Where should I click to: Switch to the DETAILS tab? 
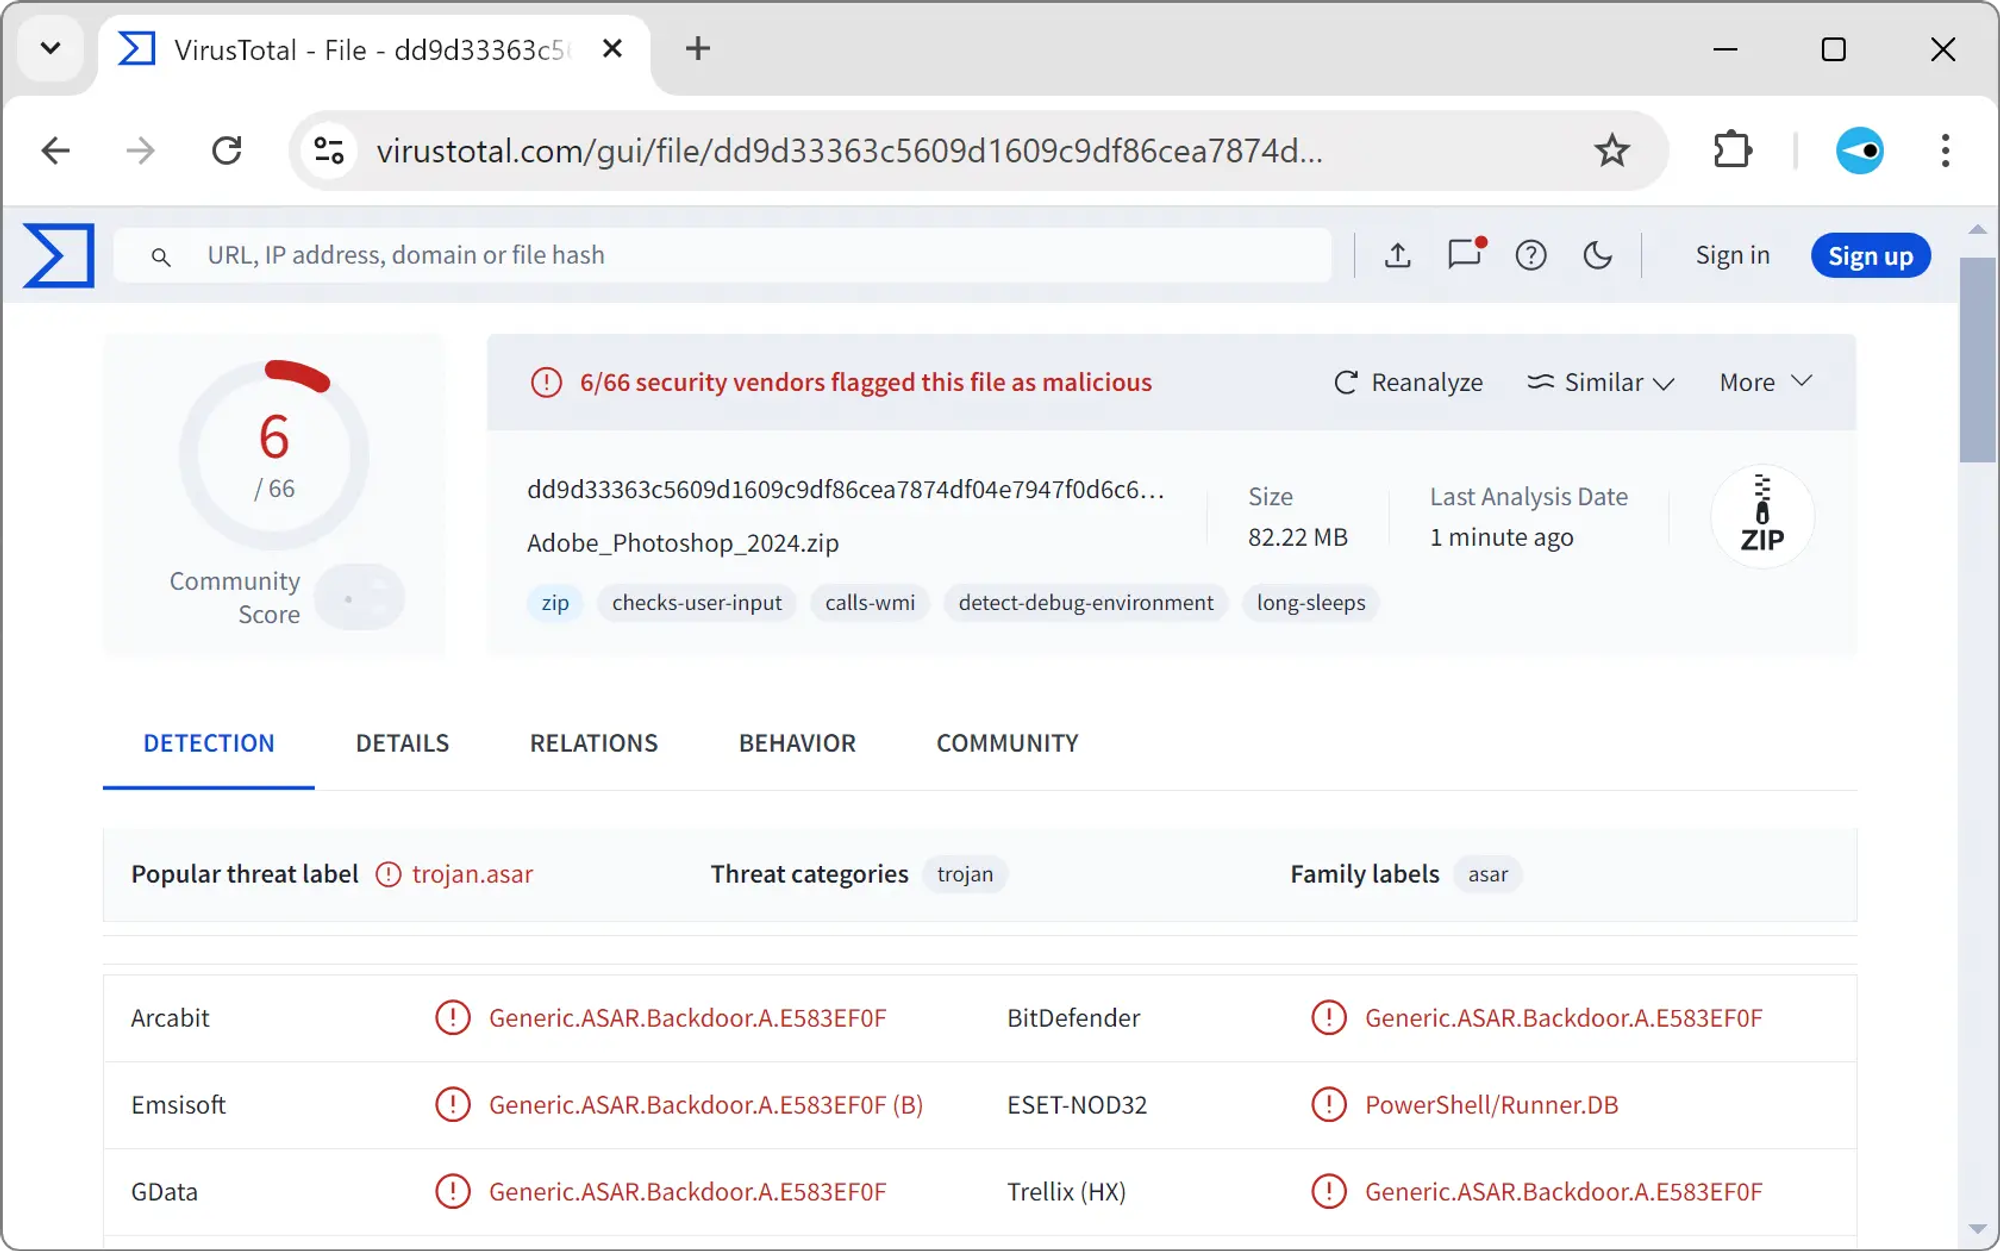coord(402,743)
